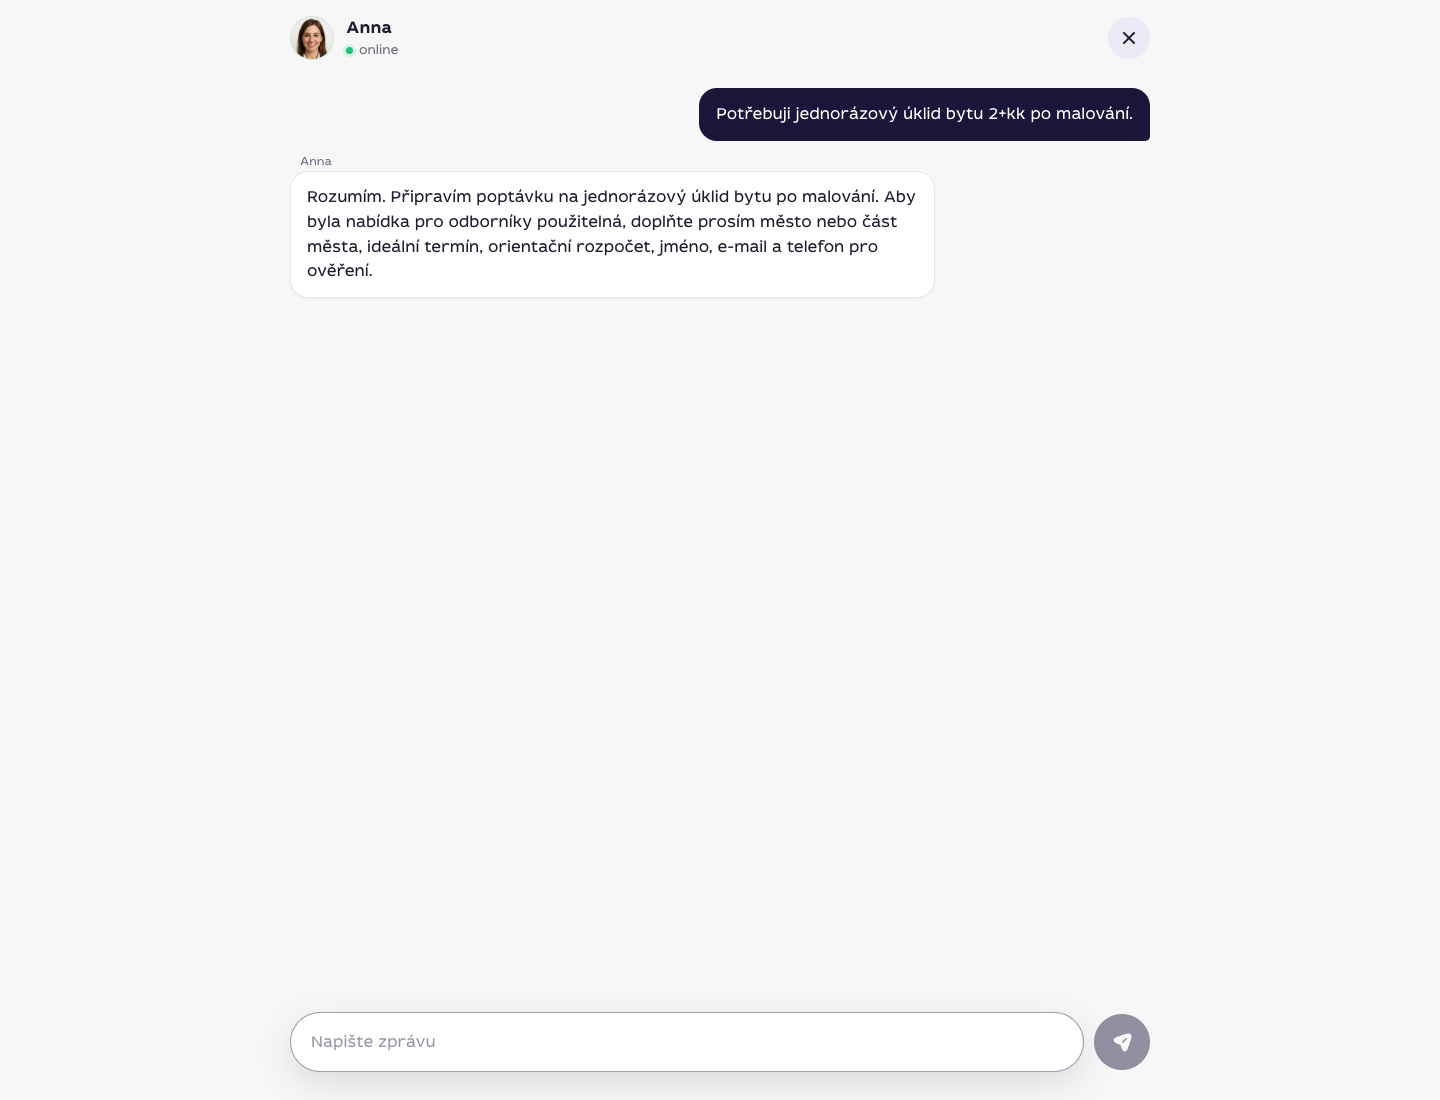Screen dimensions: 1440x1100
Task: Click 'orientační rozpočet' in the reply message
Action: pos(569,246)
